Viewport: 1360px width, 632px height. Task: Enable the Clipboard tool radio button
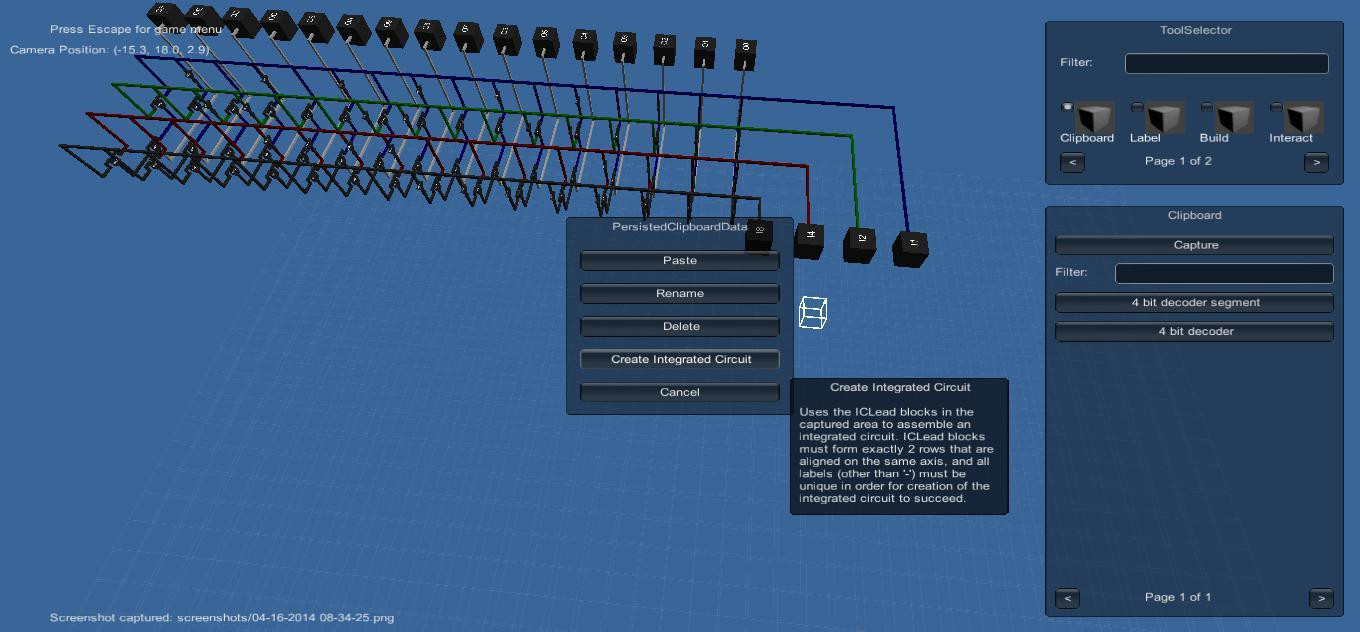[x=1067, y=107]
